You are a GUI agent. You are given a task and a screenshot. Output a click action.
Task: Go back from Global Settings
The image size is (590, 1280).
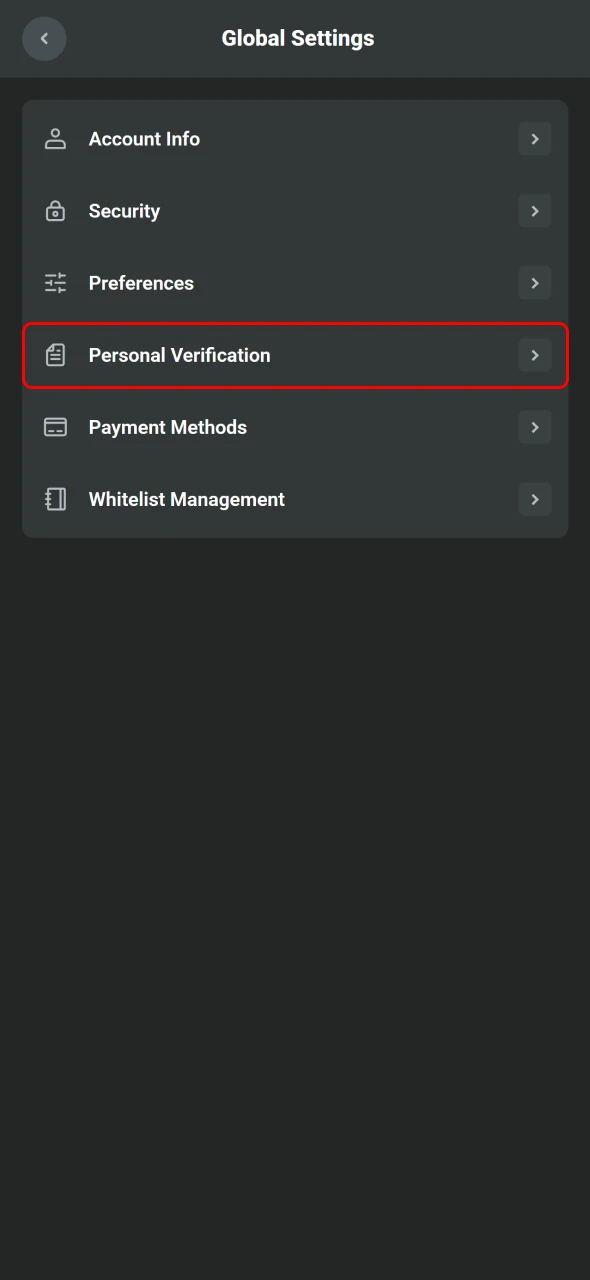(44, 38)
